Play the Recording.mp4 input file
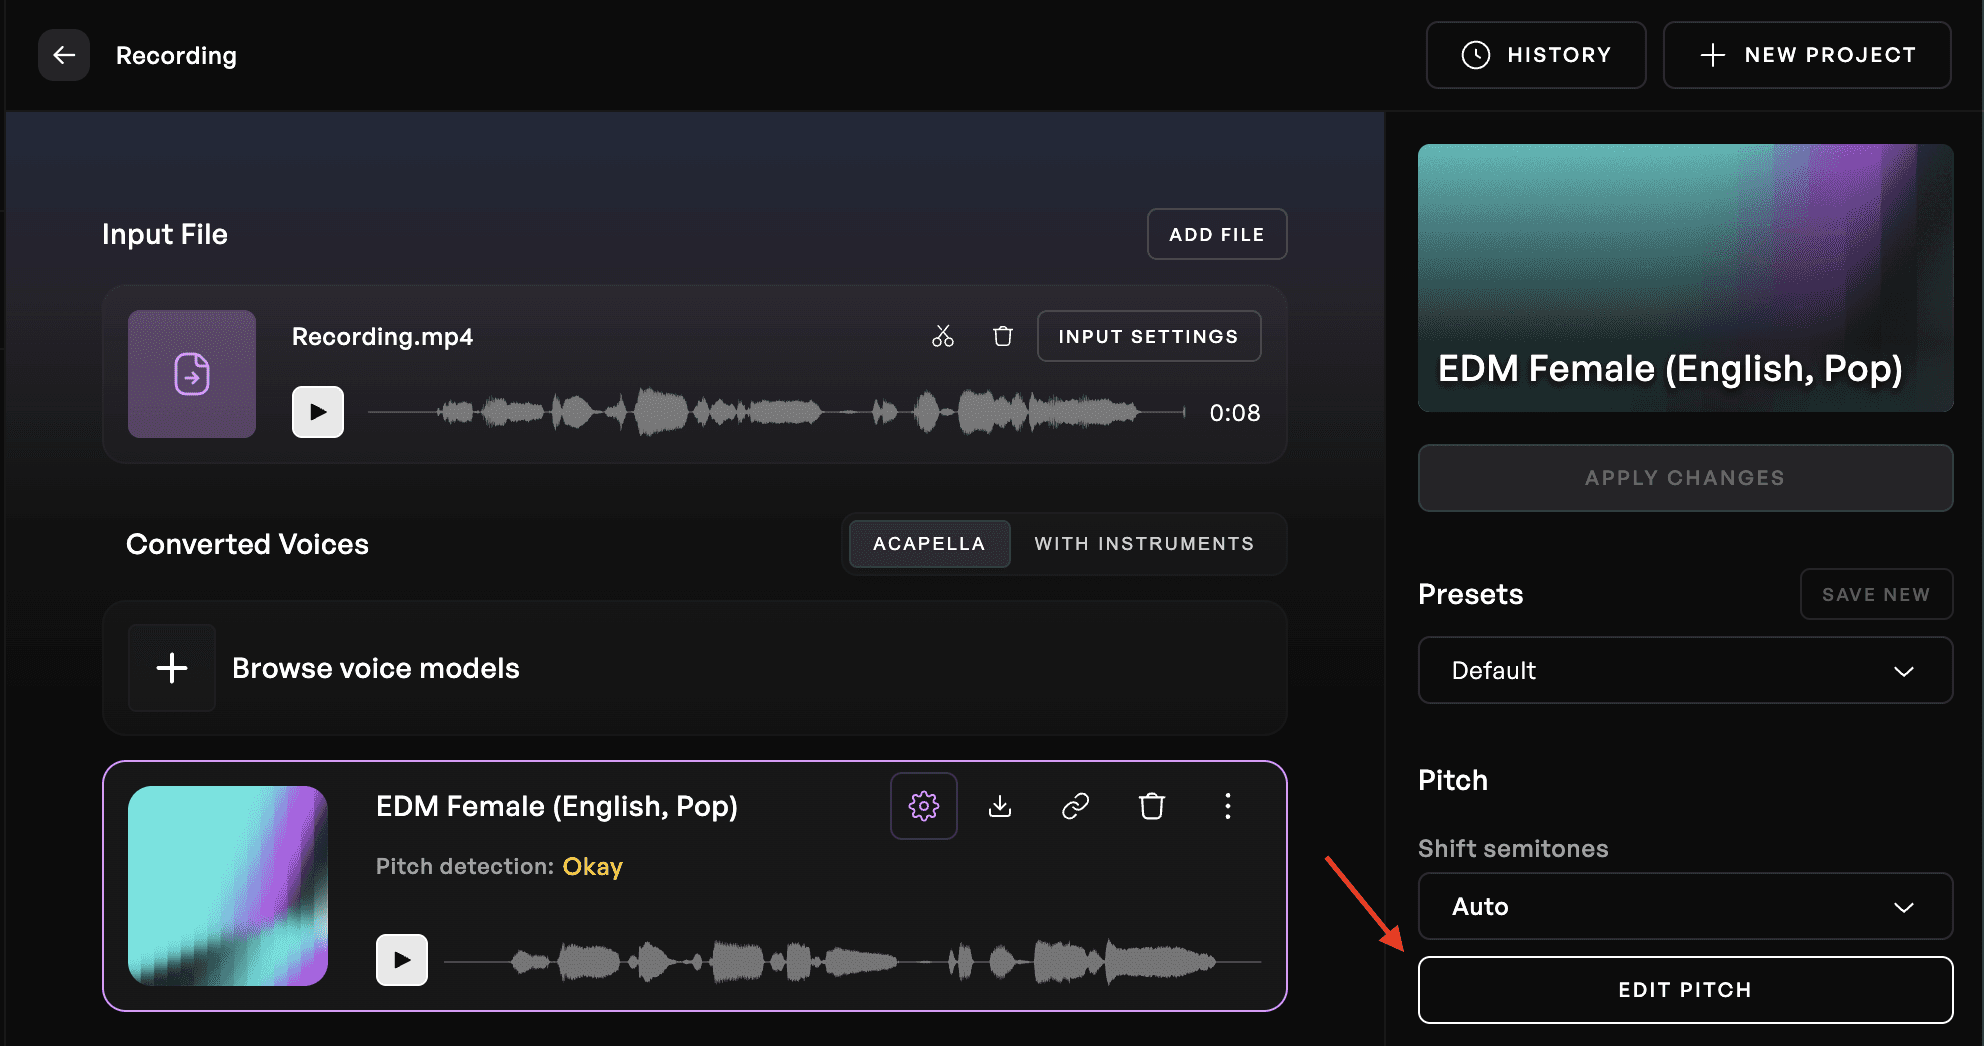This screenshot has width=1984, height=1046. tap(318, 412)
